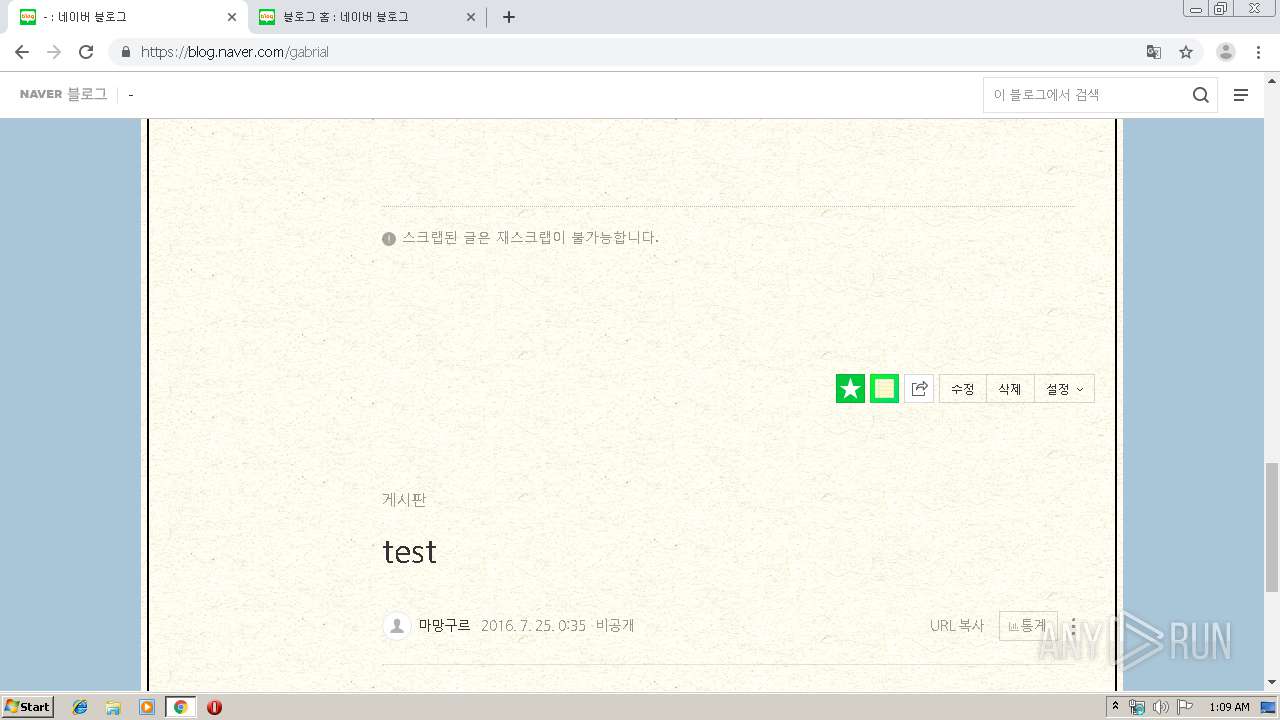
Task: Click the action center flag icon
Action: (1185, 707)
